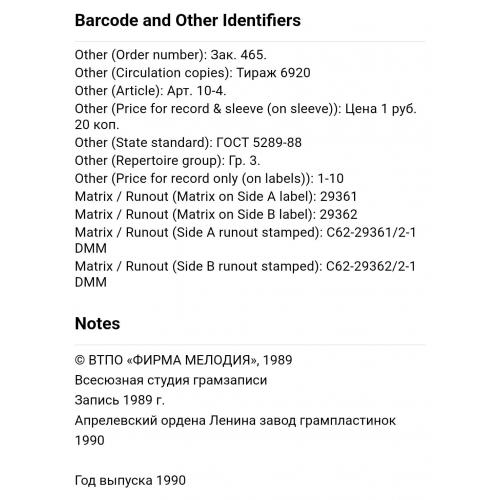Click the DMM text under Side B runout
The image size is (500, 500).
point(91,283)
